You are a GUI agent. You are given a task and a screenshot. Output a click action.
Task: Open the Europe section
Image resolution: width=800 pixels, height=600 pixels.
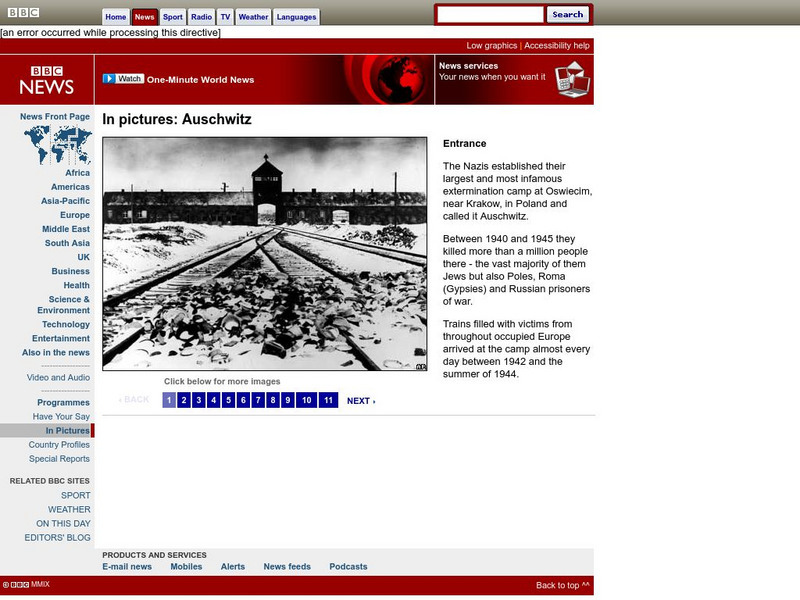click(x=75, y=215)
